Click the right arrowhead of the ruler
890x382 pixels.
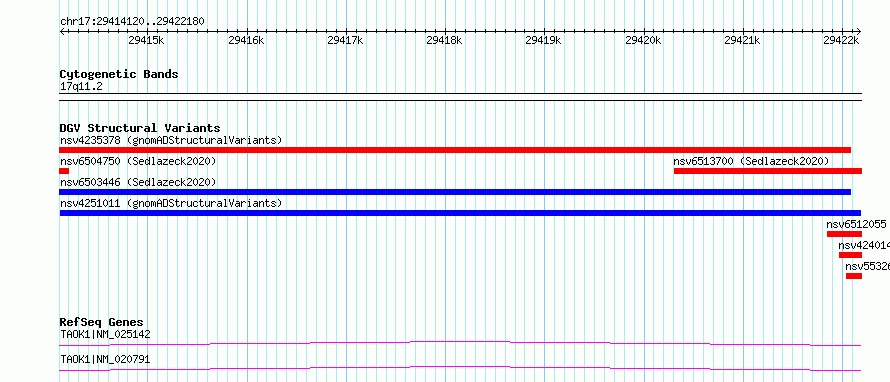(859, 31)
